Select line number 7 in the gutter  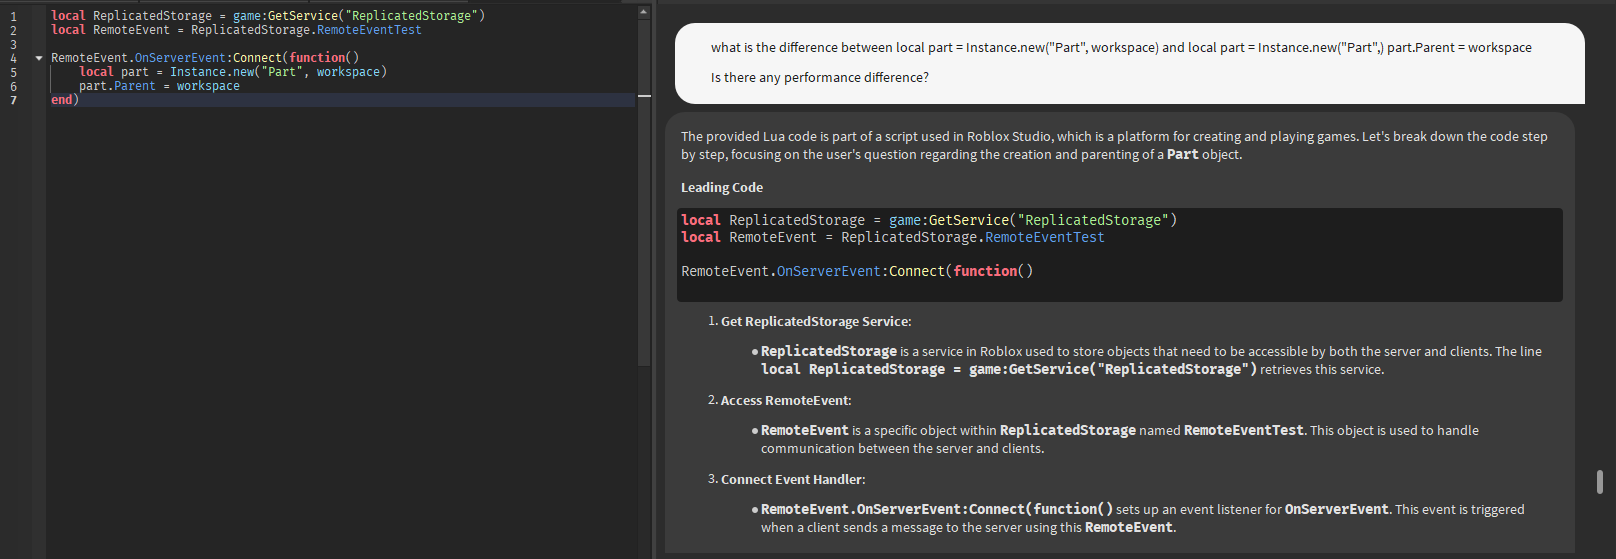tap(13, 100)
